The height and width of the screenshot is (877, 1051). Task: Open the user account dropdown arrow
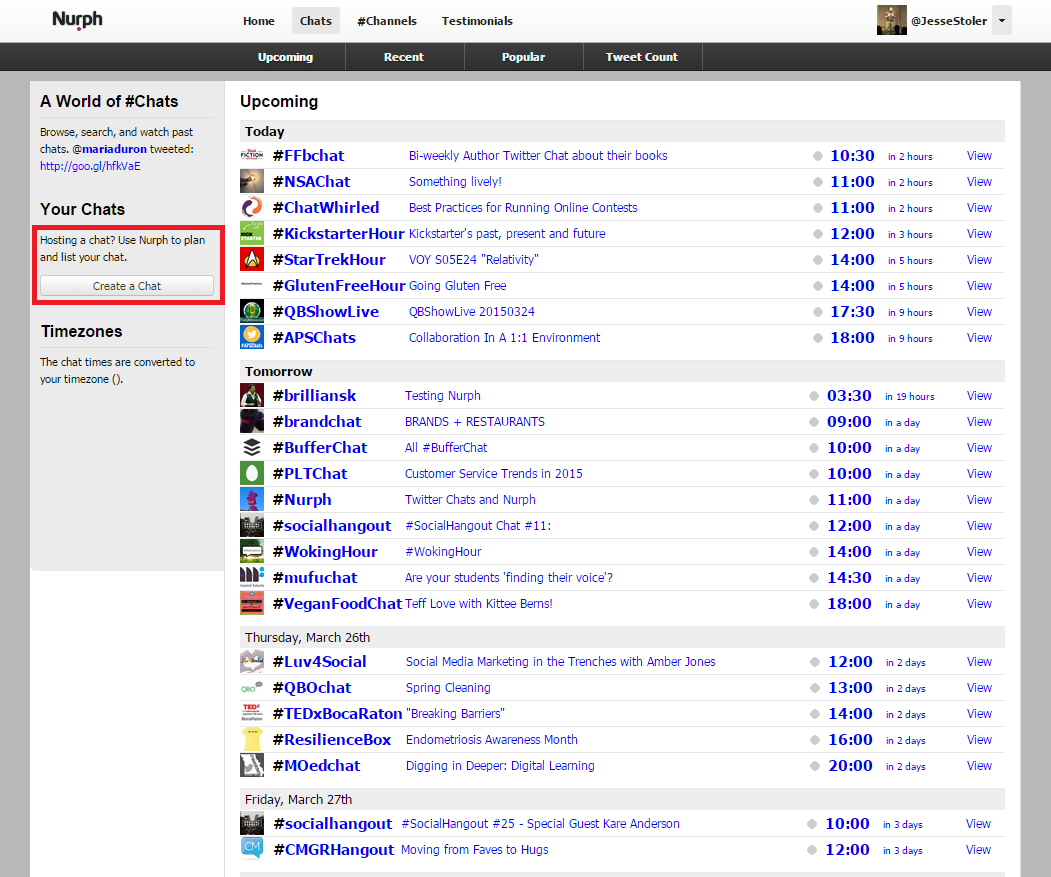1003,20
